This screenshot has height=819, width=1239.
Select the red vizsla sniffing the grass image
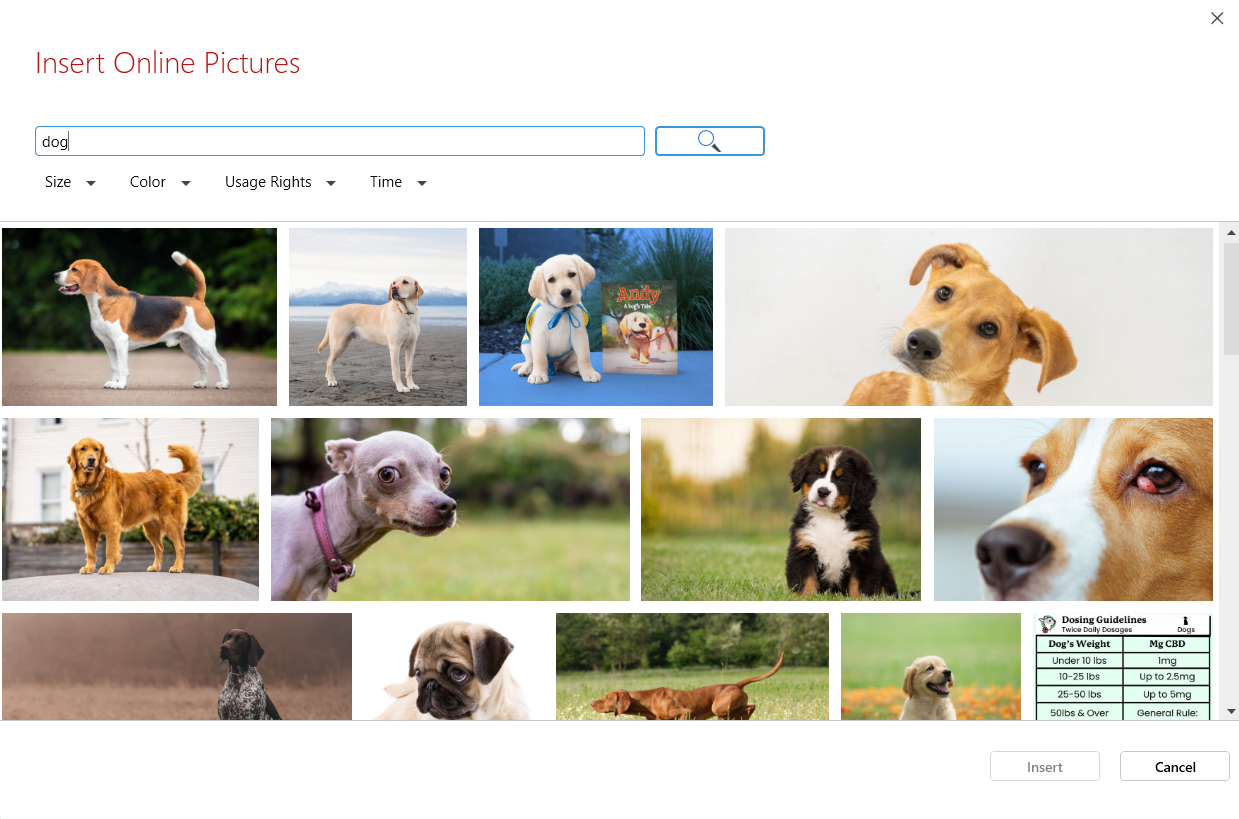click(x=692, y=666)
